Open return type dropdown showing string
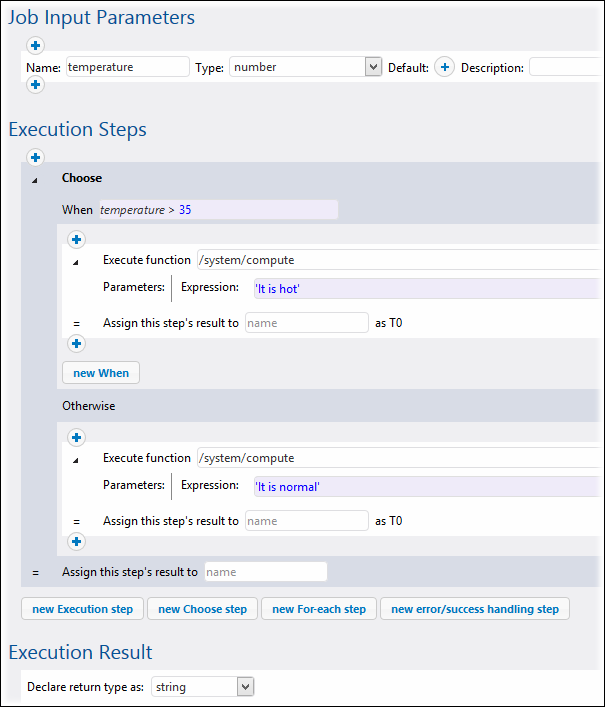The height and width of the screenshot is (707, 605). pos(202,687)
